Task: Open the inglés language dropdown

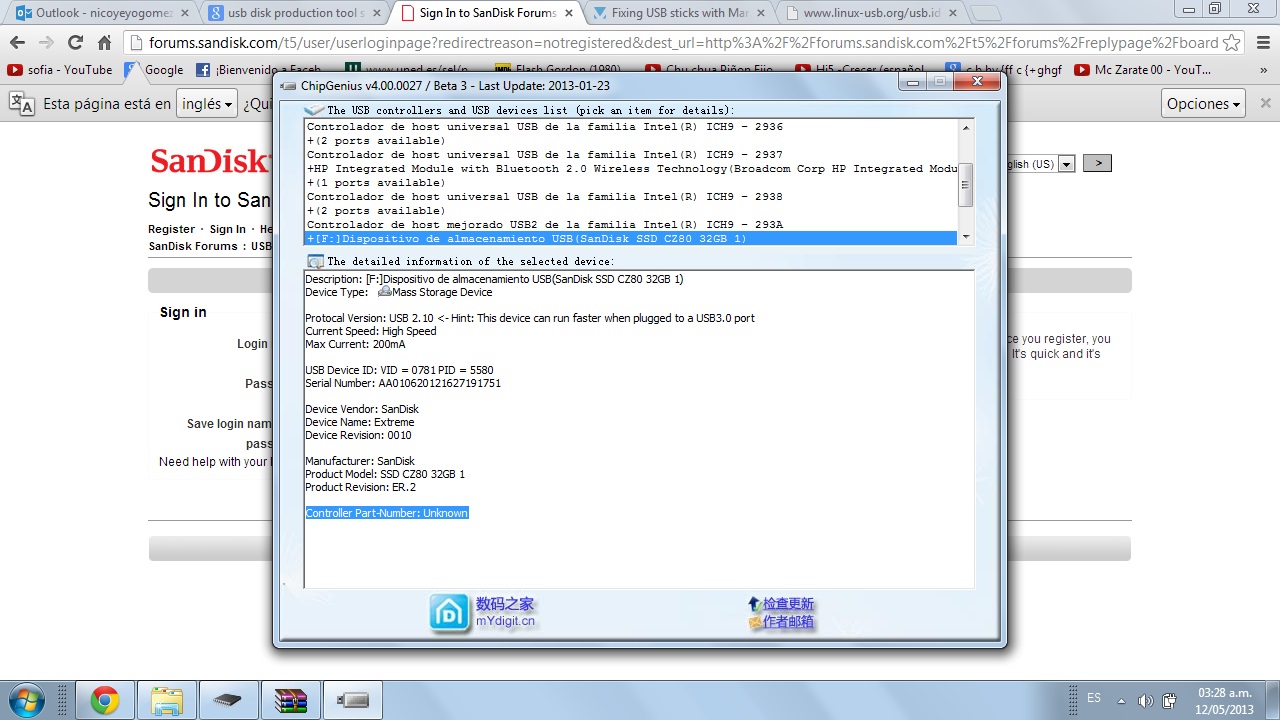Action: [207, 104]
